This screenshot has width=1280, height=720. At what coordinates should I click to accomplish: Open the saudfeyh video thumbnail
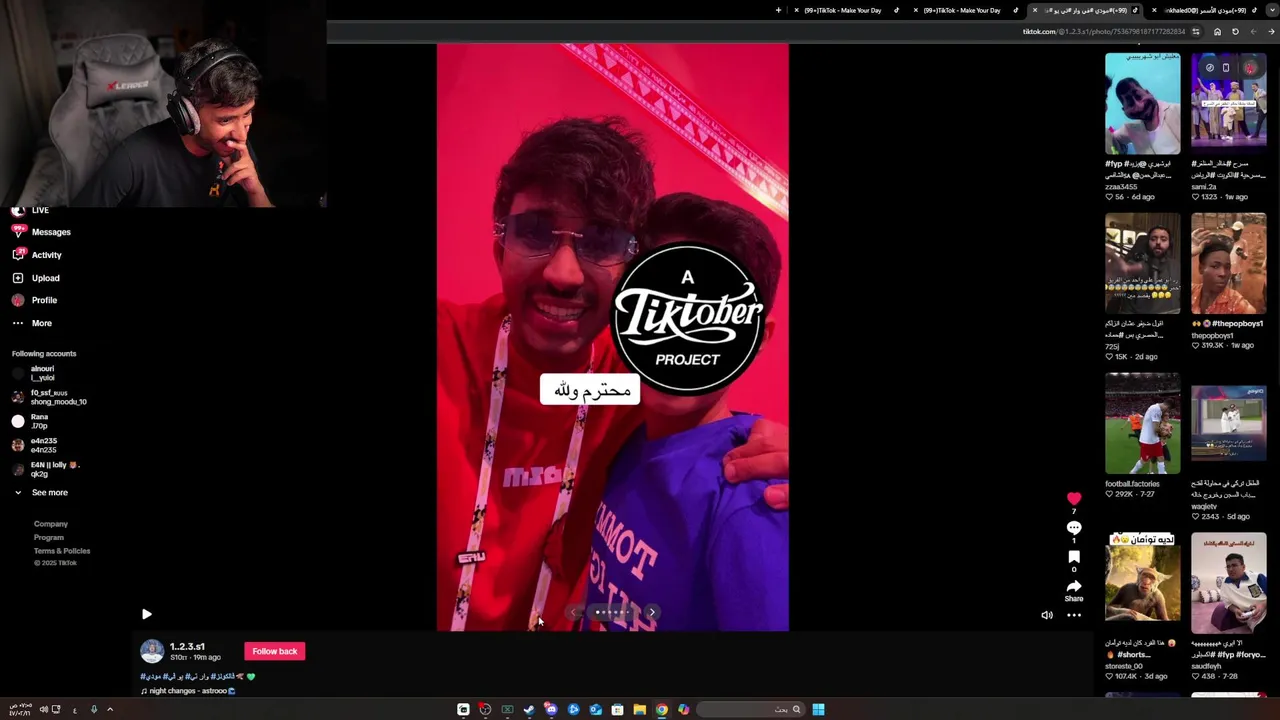coord(1228,583)
